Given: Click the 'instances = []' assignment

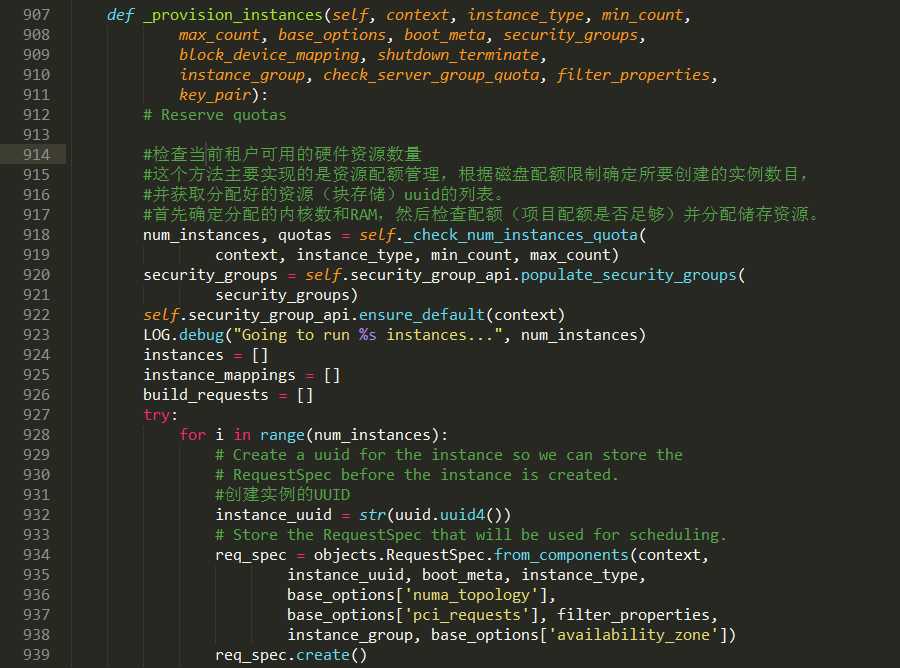Looking at the screenshot, I should pyautogui.click(x=205, y=355).
